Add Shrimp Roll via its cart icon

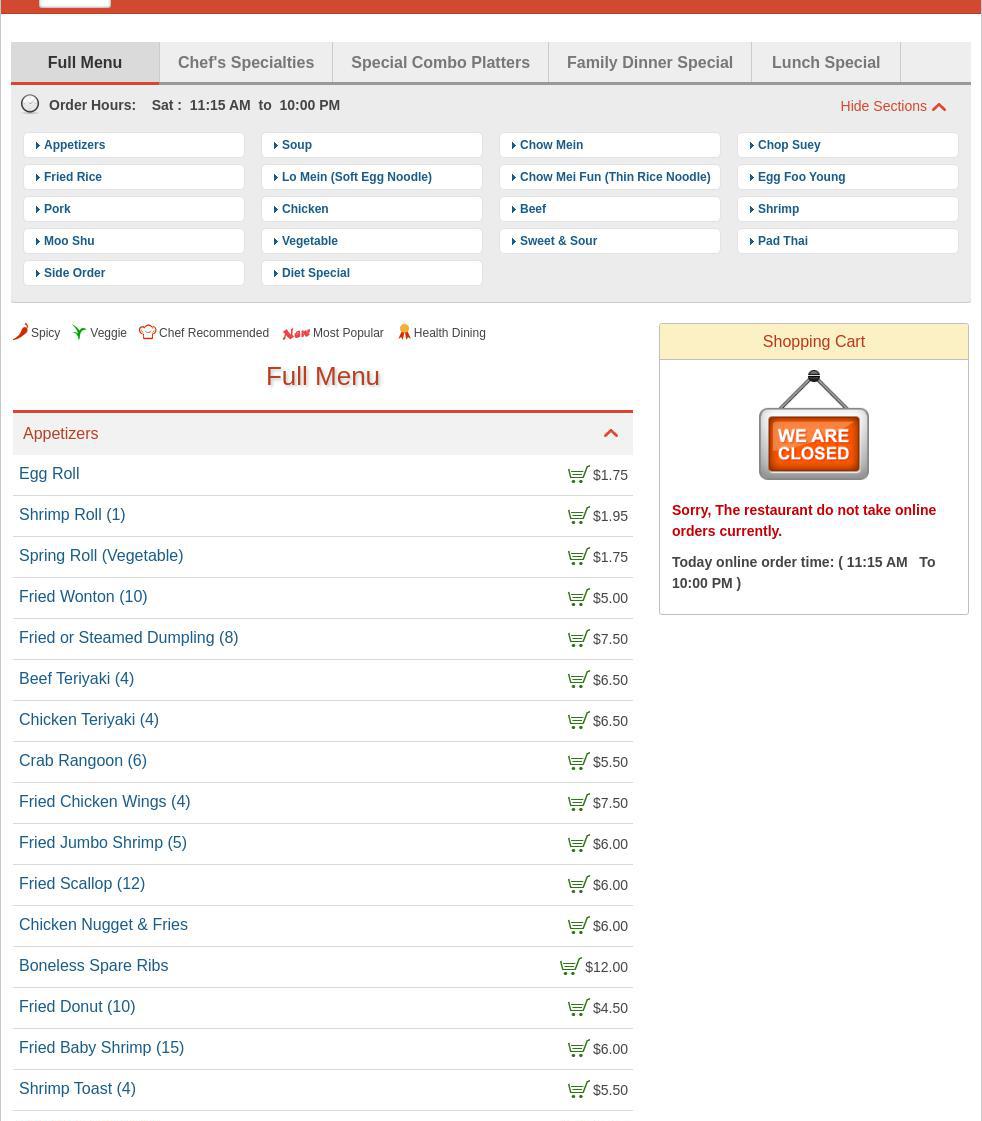coord(578,516)
